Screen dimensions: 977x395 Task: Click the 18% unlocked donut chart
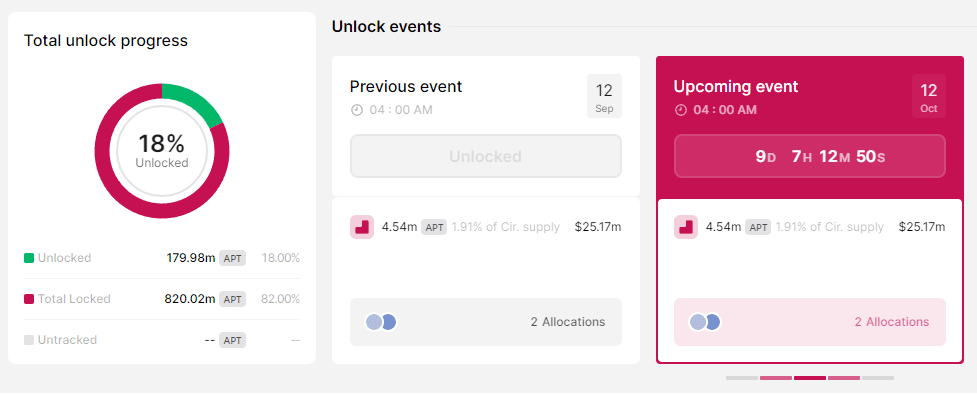coord(162,151)
